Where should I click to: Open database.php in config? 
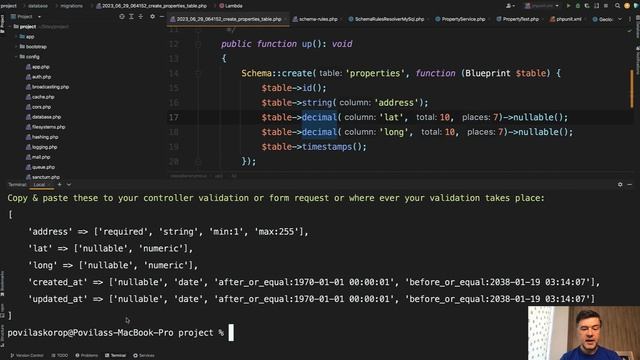[43, 117]
